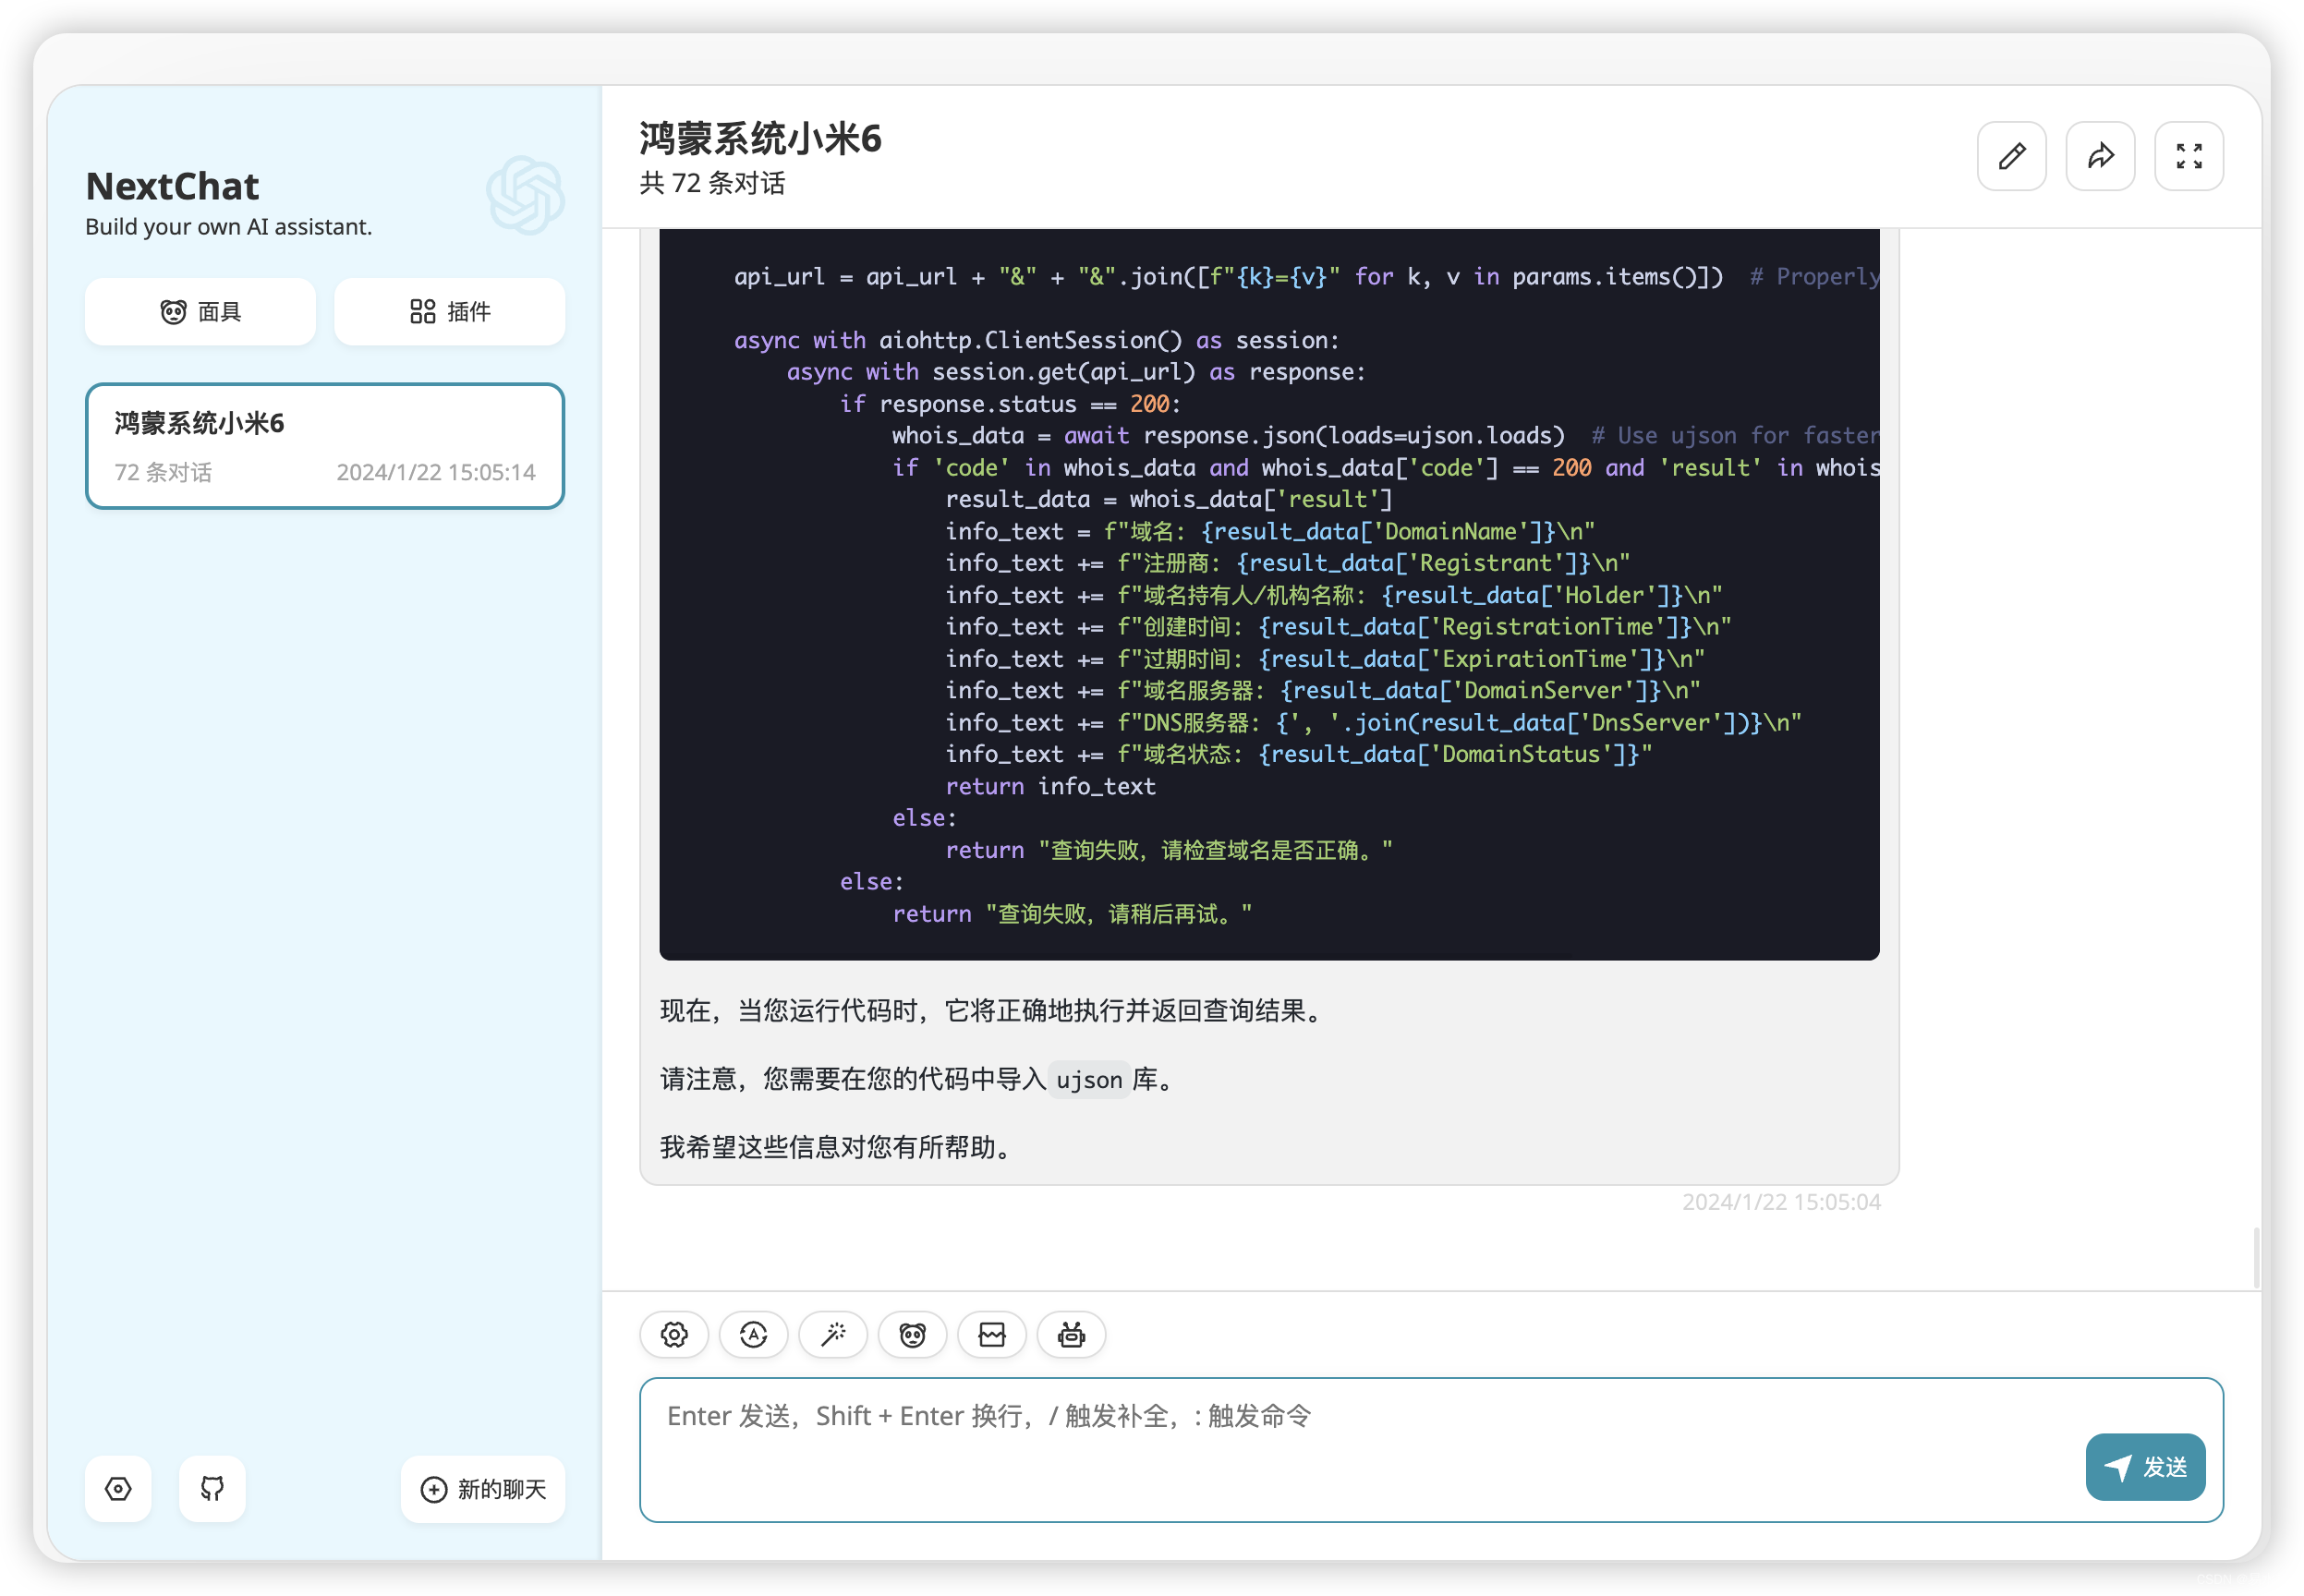The width and height of the screenshot is (2304, 1596).
Task: Click the 'return info_text' code line
Action: tap(1050, 786)
